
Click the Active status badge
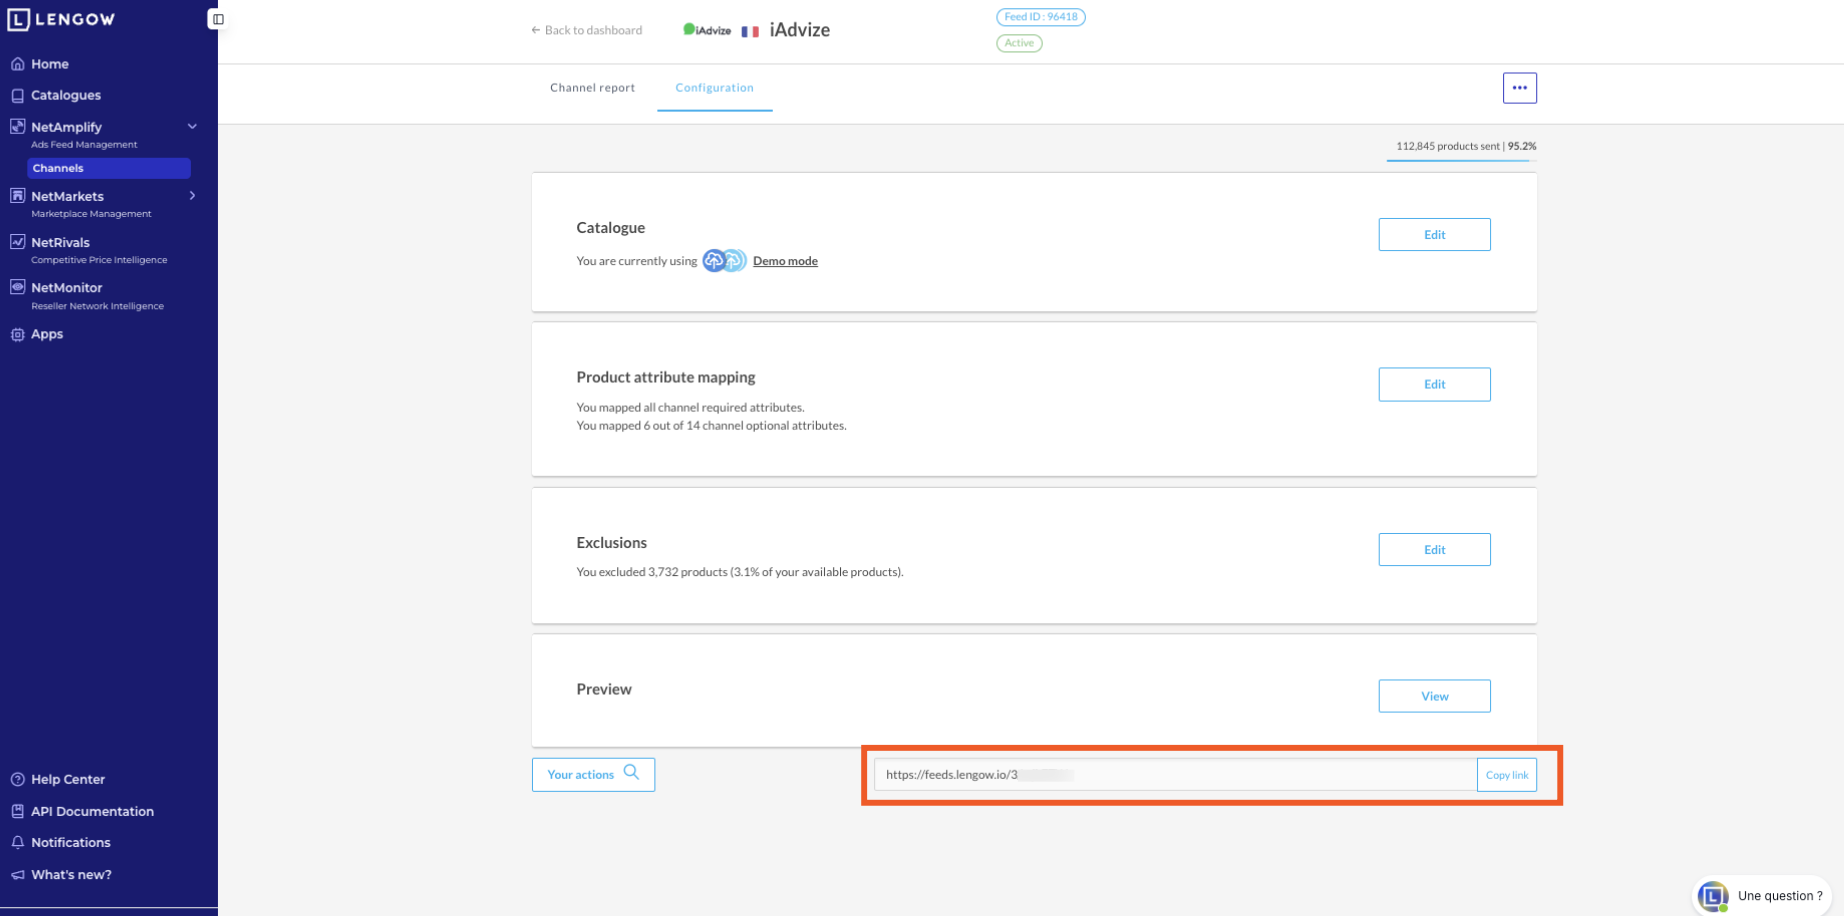coord(1019,43)
